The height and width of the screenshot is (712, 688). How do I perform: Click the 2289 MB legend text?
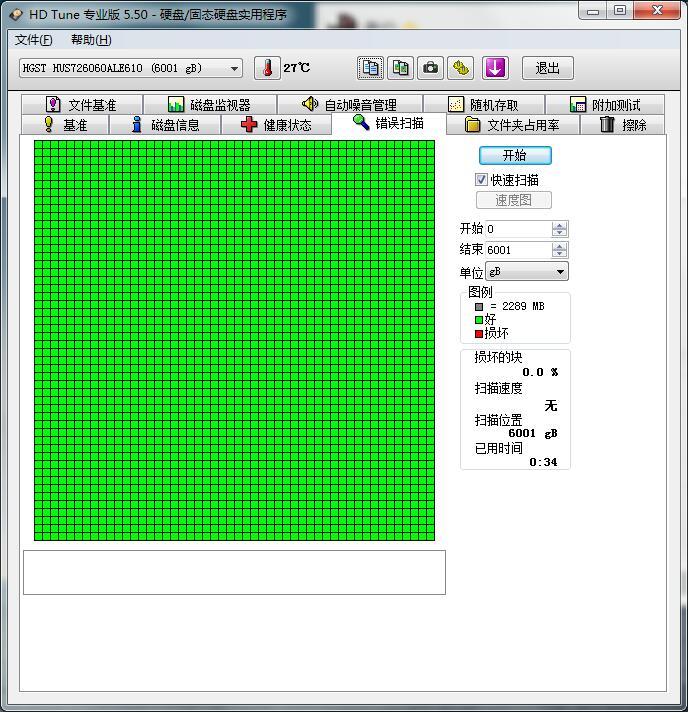tap(523, 307)
